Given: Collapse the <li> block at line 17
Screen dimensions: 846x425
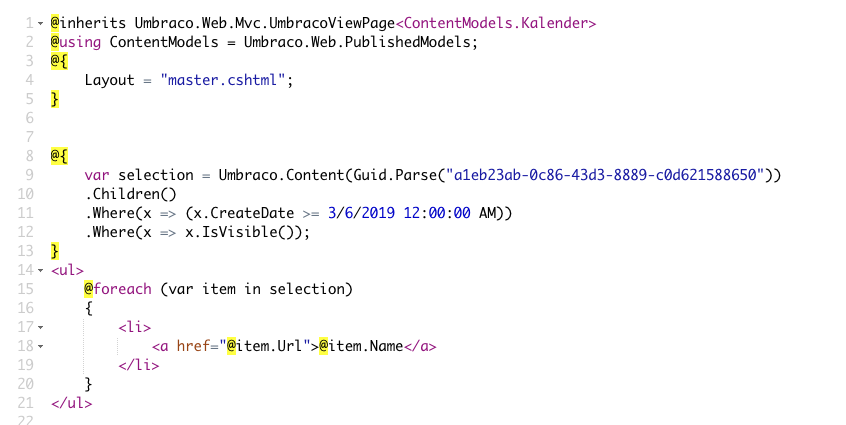Looking at the screenshot, I should click(40, 327).
